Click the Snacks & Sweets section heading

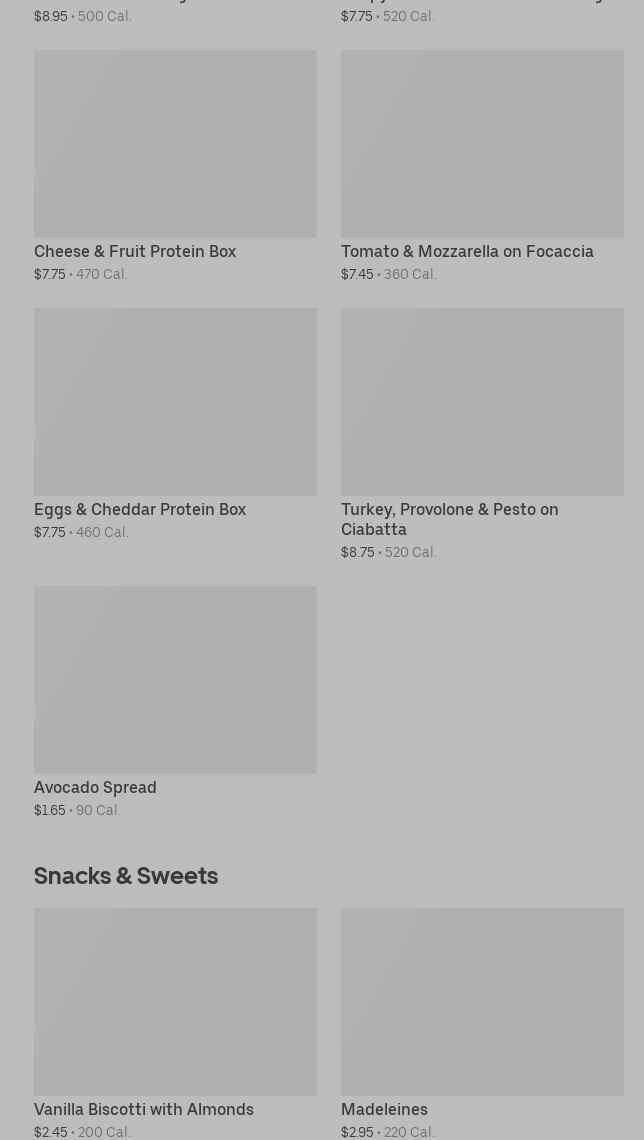[x=126, y=876]
